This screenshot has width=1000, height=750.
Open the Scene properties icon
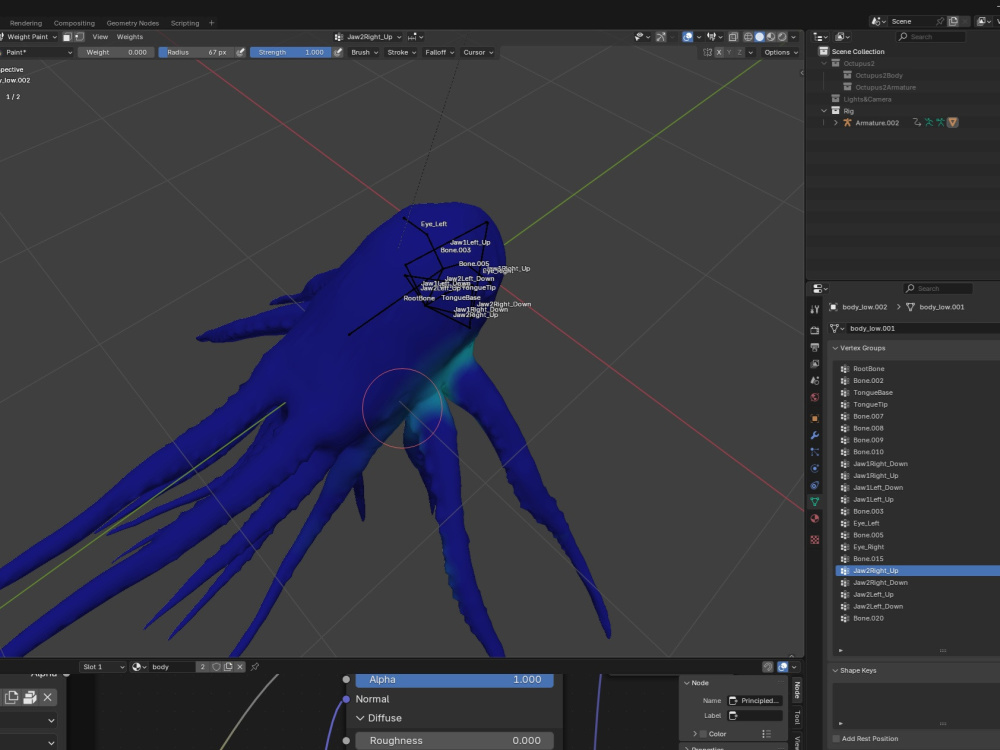pos(814,380)
